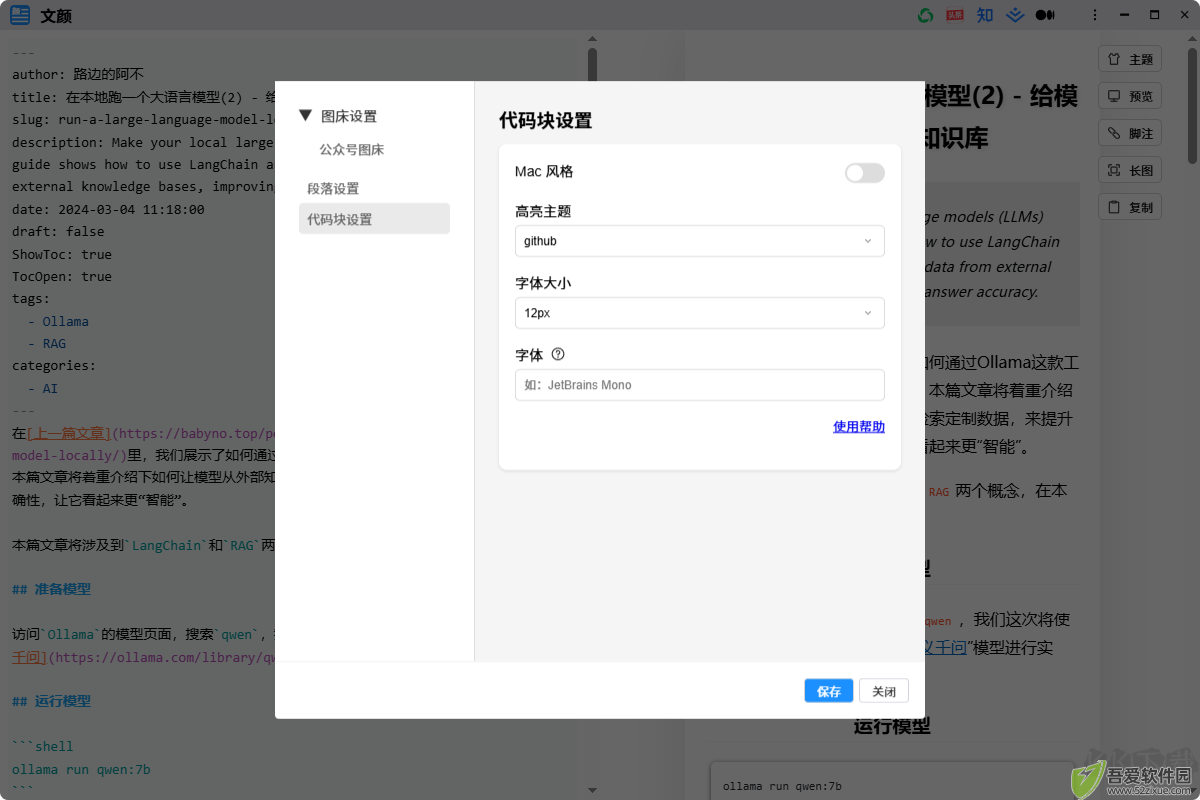Screen dimensions: 1200x800
Task: Click the editor scrollbar up arrow
Action: [x=592, y=38]
